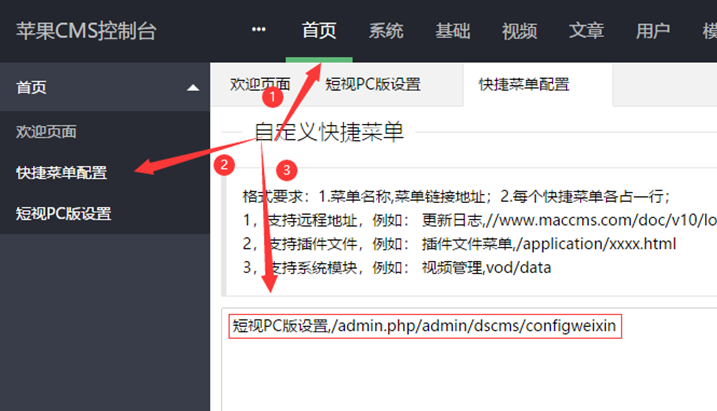Image resolution: width=717 pixels, height=411 pixels.
Task: Click example line 插件文件菜单 /application/xxxx.html
Action: [459, 244]
